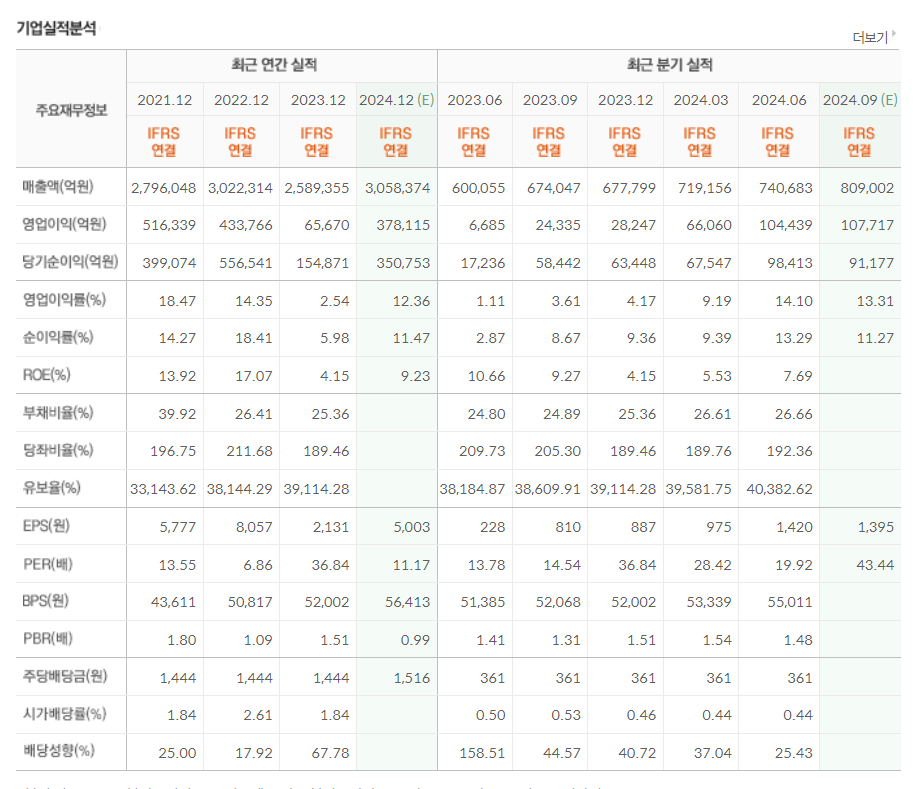Click the 2024.12 (E) annual column header
Viewport: 918px width, 789px height.
(396, 100)
